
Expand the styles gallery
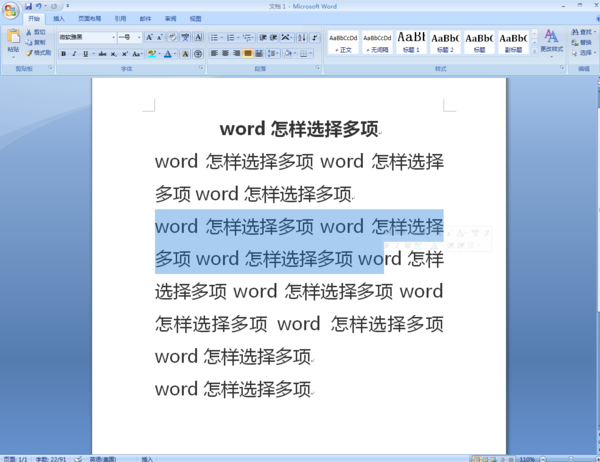coord(535,51)
